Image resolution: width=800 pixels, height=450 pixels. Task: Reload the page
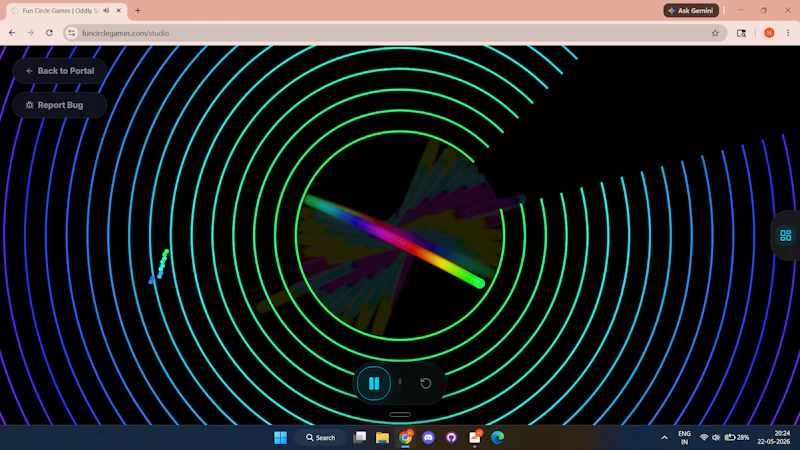pos(49,33)
